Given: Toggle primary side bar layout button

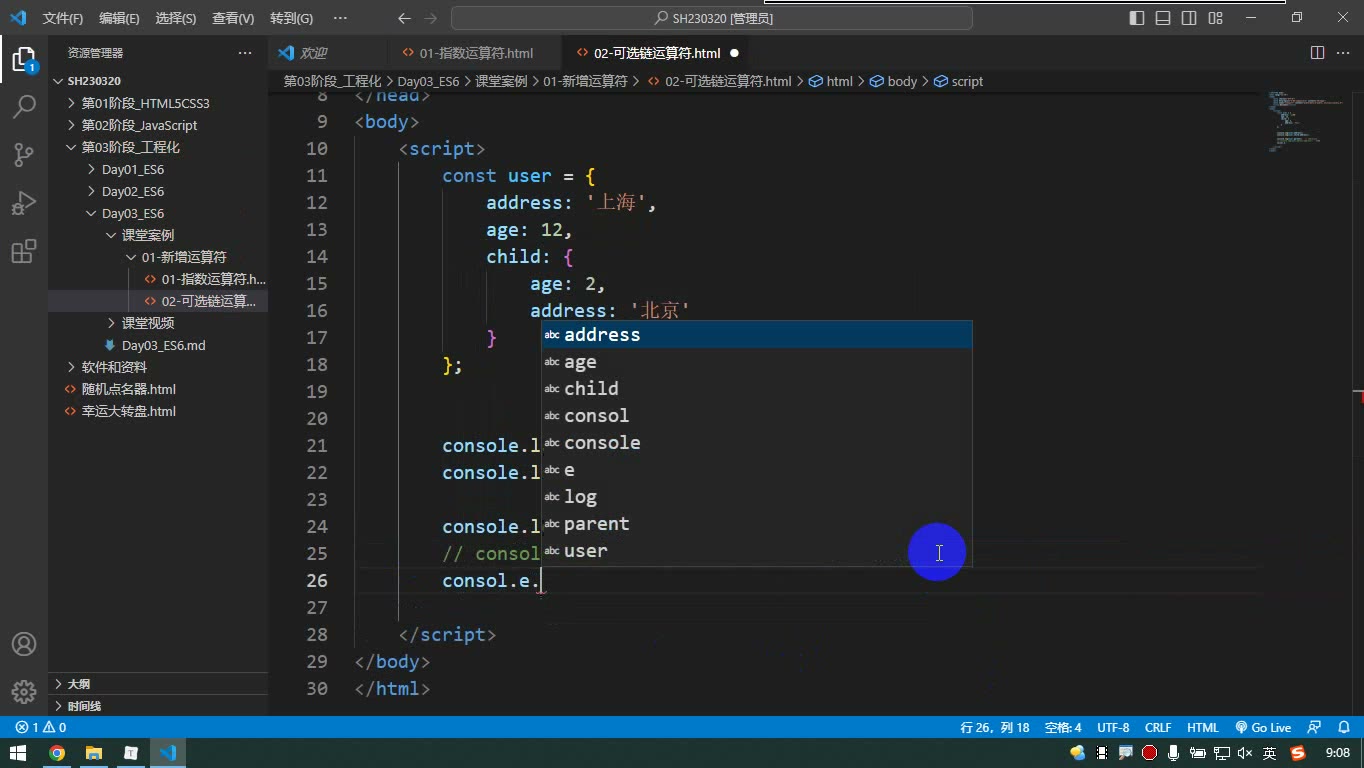Looking at the screenshot, I should pyautogui.click(x=1137, y=18).
